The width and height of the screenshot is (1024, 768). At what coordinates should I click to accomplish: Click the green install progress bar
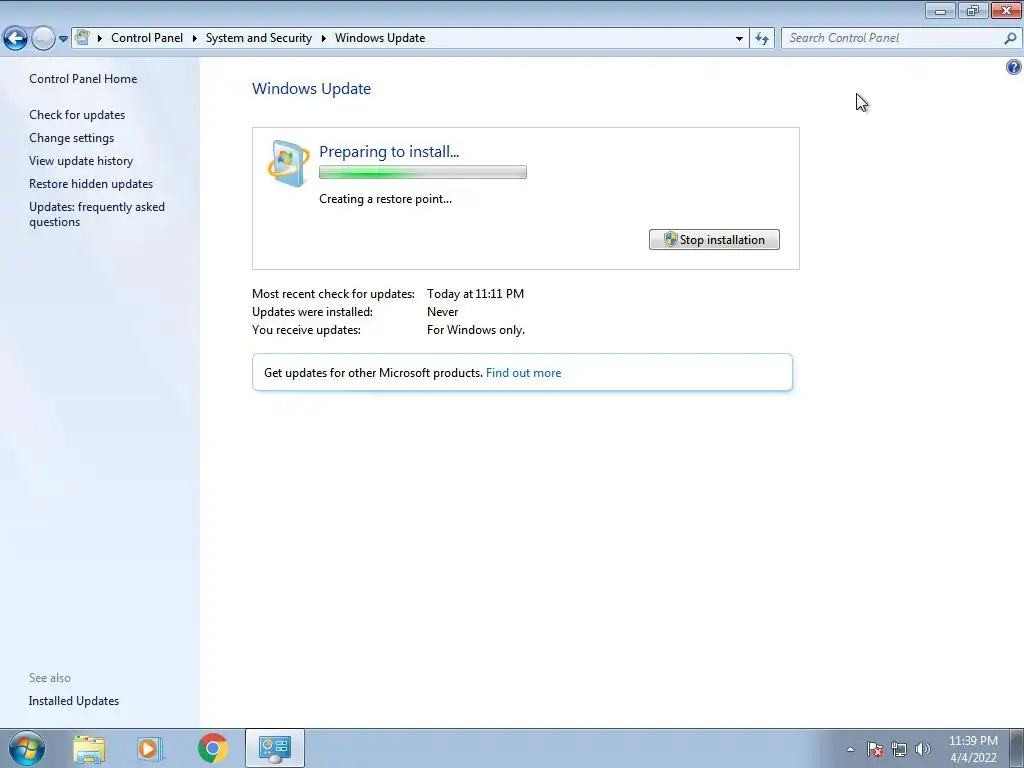(423, 172)
